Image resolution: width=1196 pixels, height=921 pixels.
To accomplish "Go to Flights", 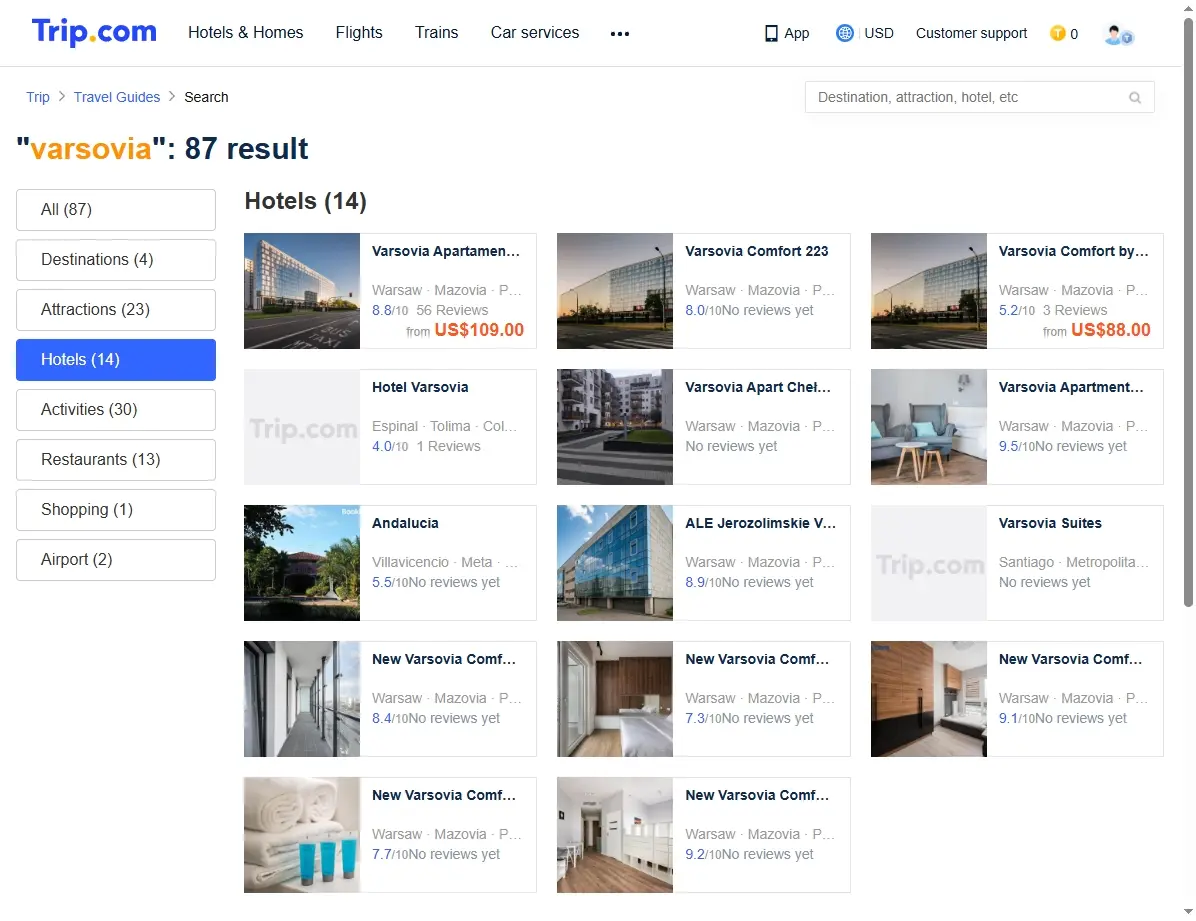I will [358, 32].
